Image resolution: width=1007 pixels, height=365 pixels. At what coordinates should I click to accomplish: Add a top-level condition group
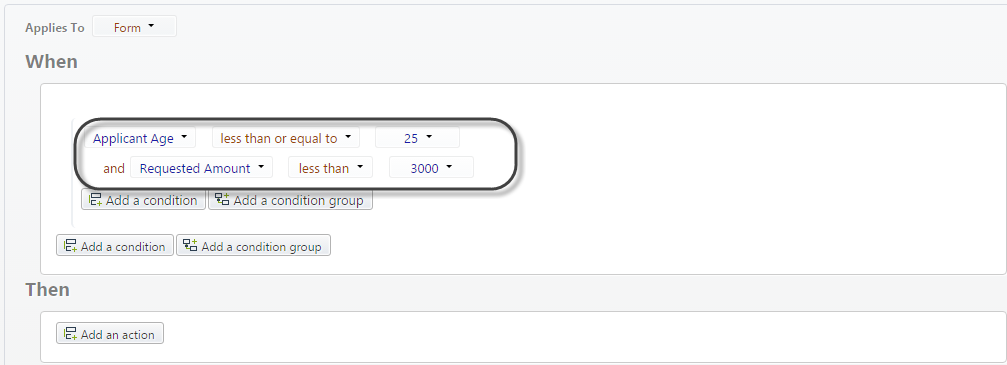click(254, 246)
